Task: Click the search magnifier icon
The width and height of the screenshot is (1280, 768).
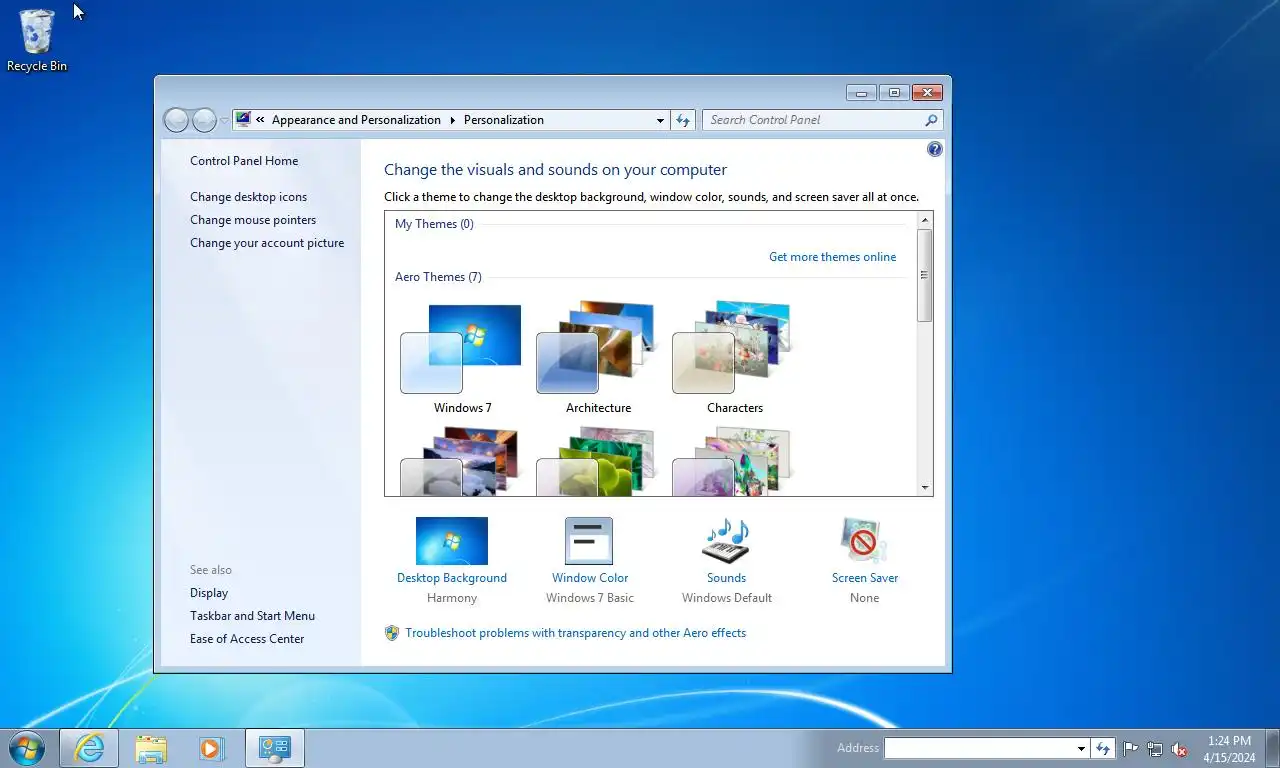Action: coord(931,120)
